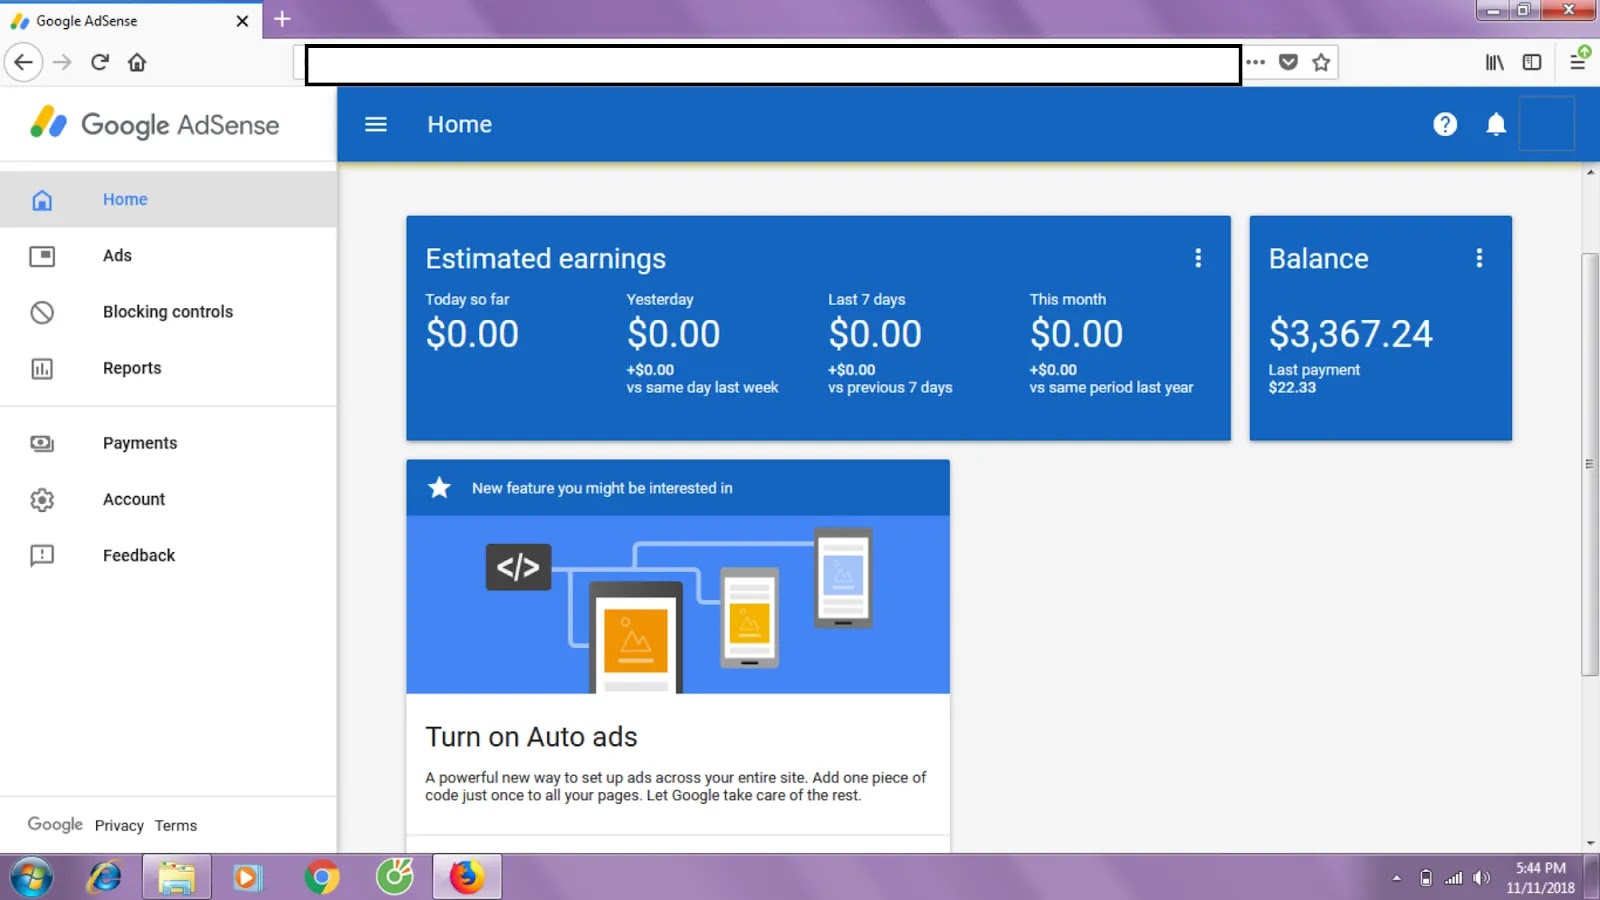This screenshot has height=900, width=1600.
Task: Open Reports in the sidebar
Action: click(x=168, y=367)
